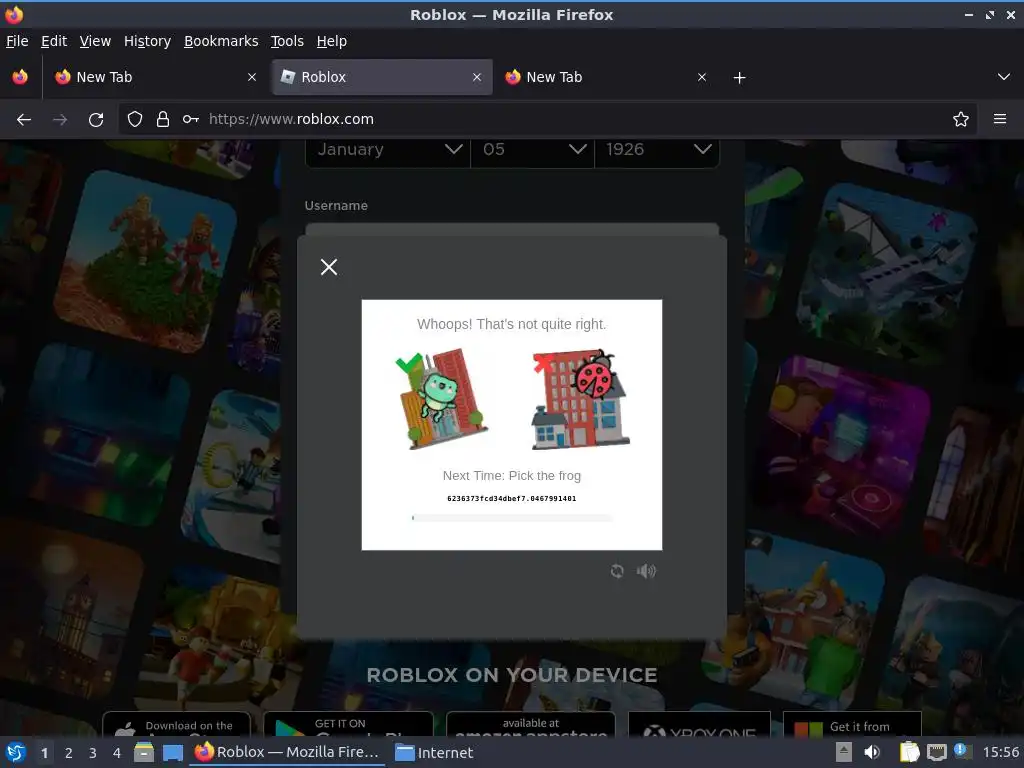
Task: Switch to workspace 4
Action: [x=117, y=753]
